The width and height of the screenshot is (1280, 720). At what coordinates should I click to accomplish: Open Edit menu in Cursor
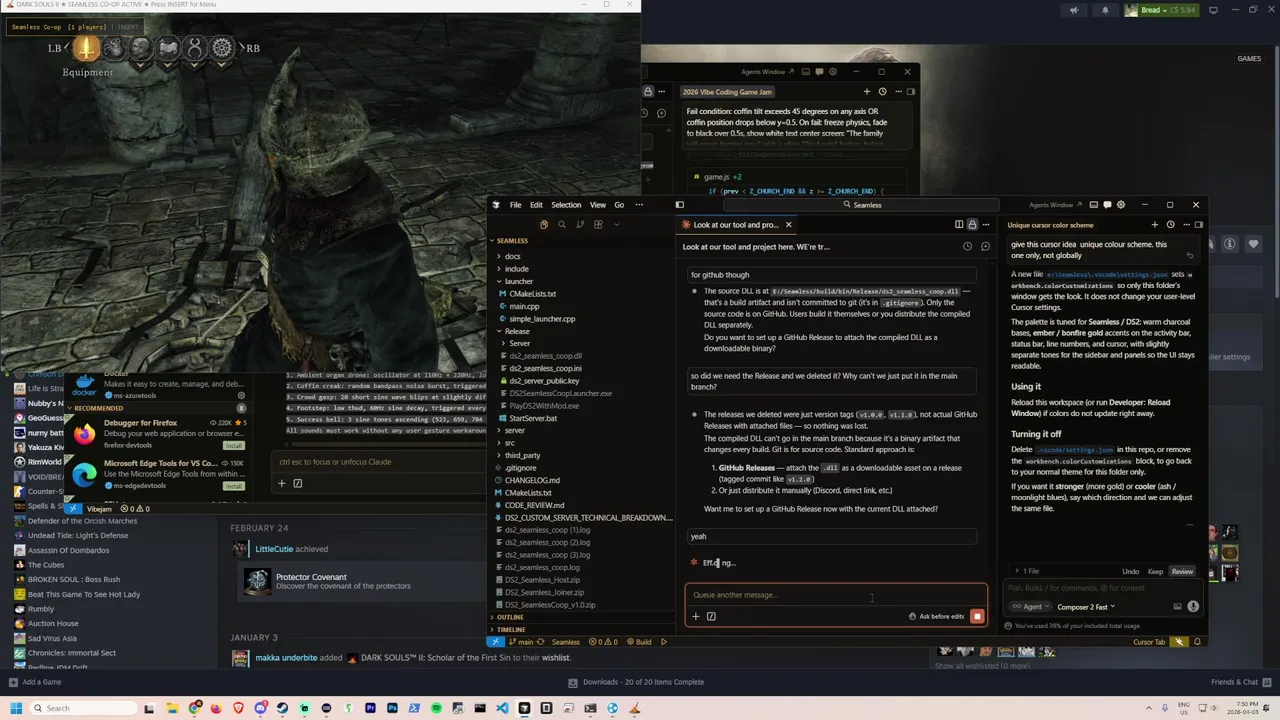pos(536,205)
